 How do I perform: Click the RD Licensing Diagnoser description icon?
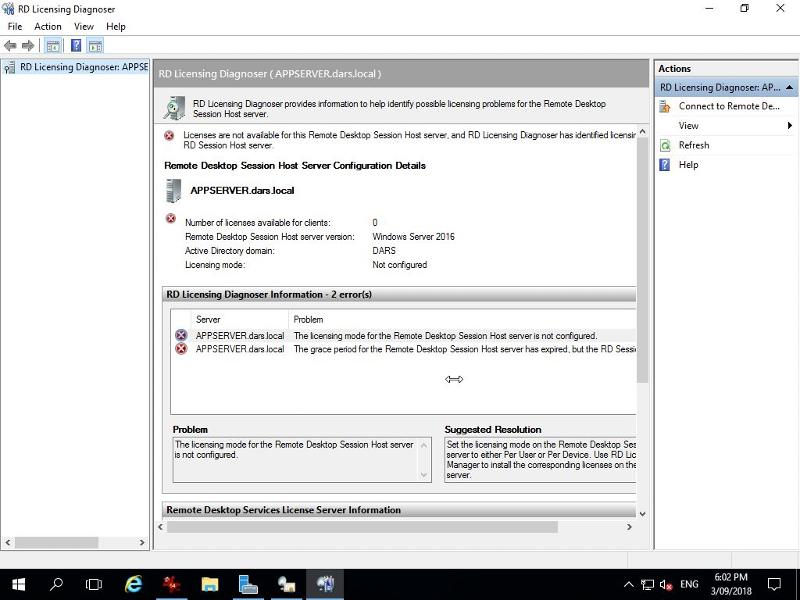(174, 108)
